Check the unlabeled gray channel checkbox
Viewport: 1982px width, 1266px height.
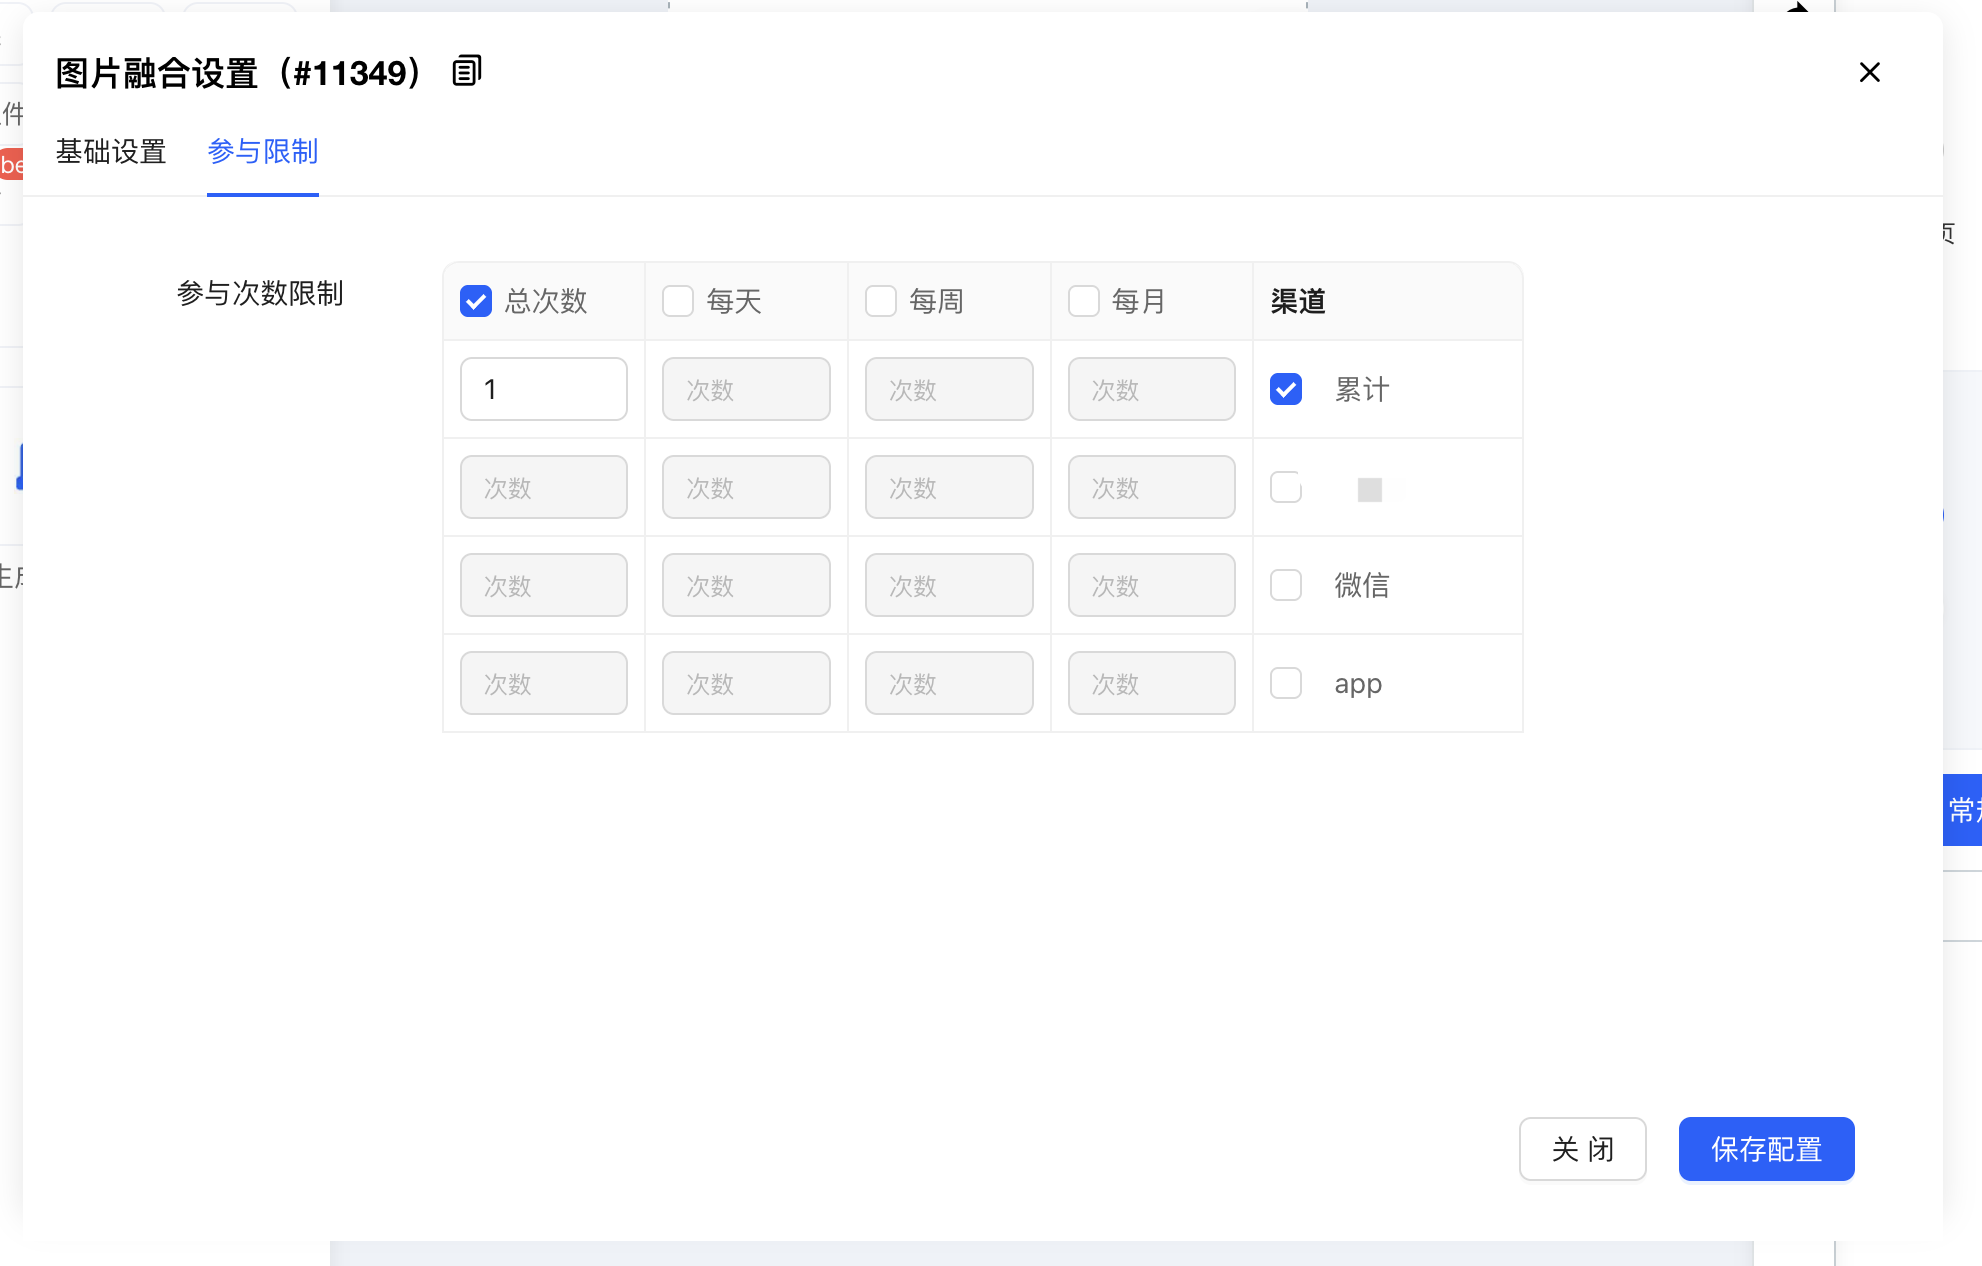click(1286, 487)
